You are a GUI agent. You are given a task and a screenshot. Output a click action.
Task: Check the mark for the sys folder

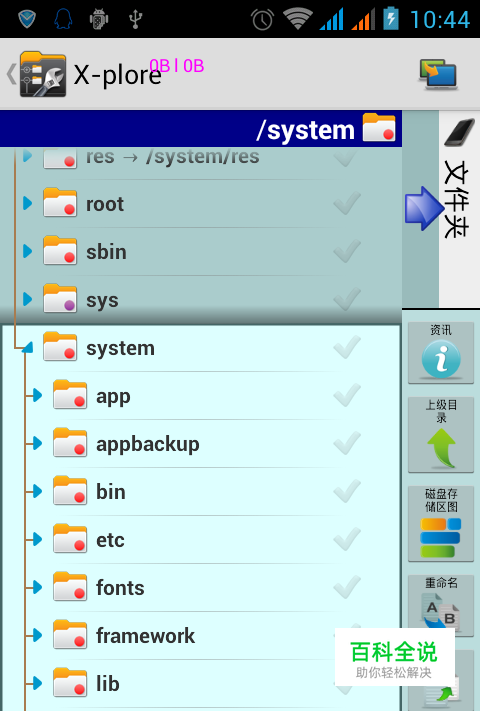[x=347, y=299]
